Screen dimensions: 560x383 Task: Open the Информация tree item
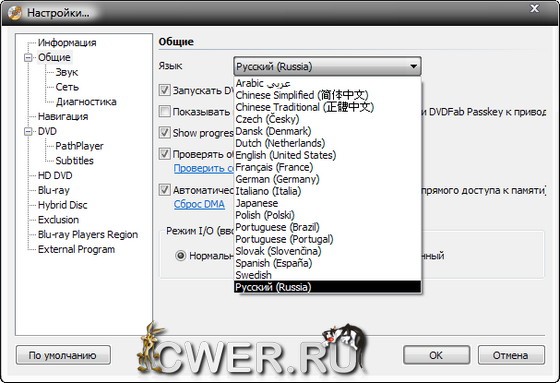pyautogui.click(x=67, y=43)
